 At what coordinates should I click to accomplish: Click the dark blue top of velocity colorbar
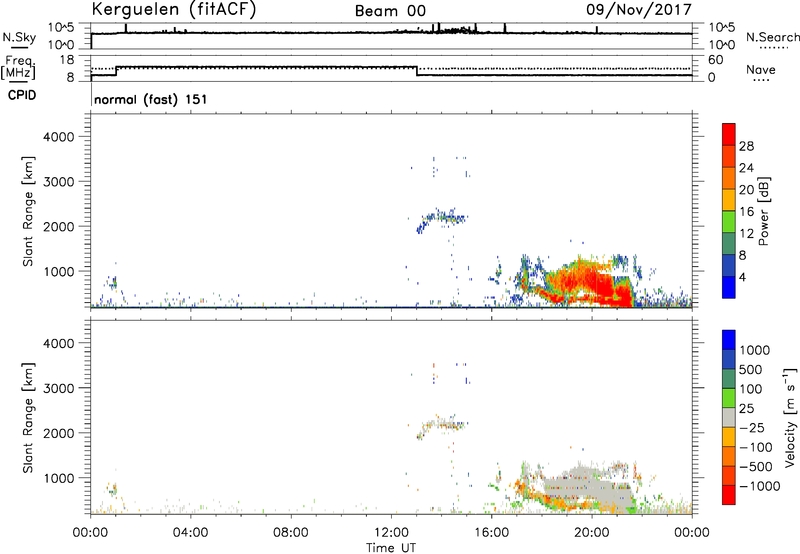[x=729, y=340]
